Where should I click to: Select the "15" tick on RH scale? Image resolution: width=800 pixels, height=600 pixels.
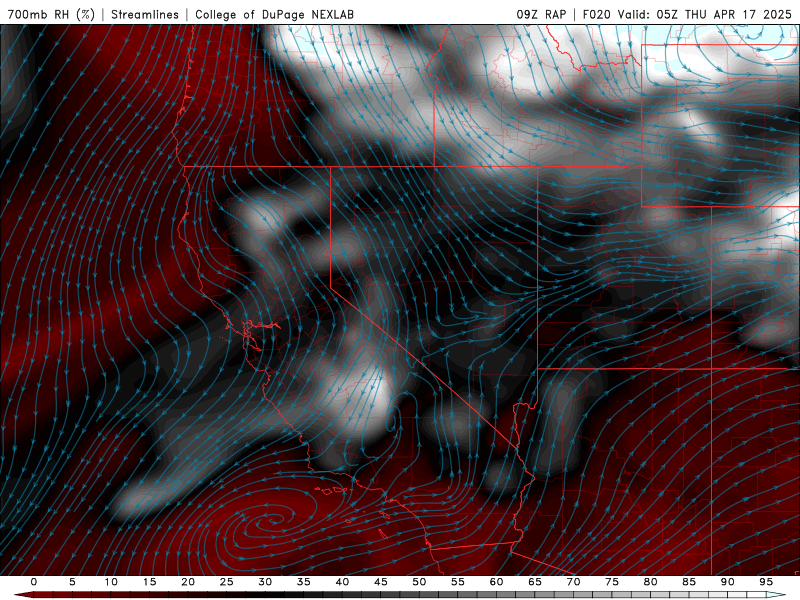(149, 582)
